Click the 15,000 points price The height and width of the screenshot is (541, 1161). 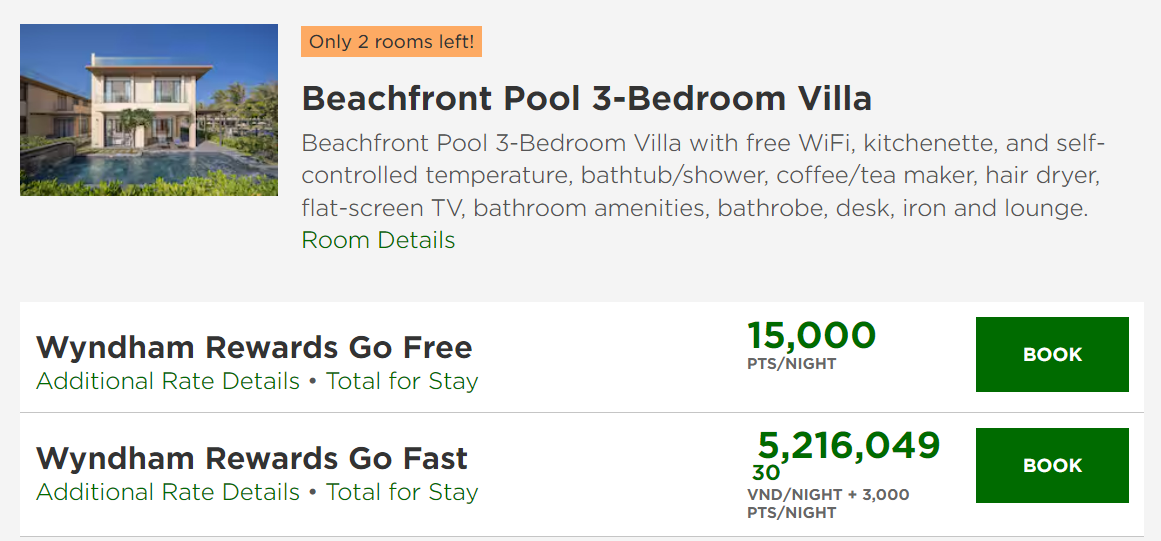811,335
